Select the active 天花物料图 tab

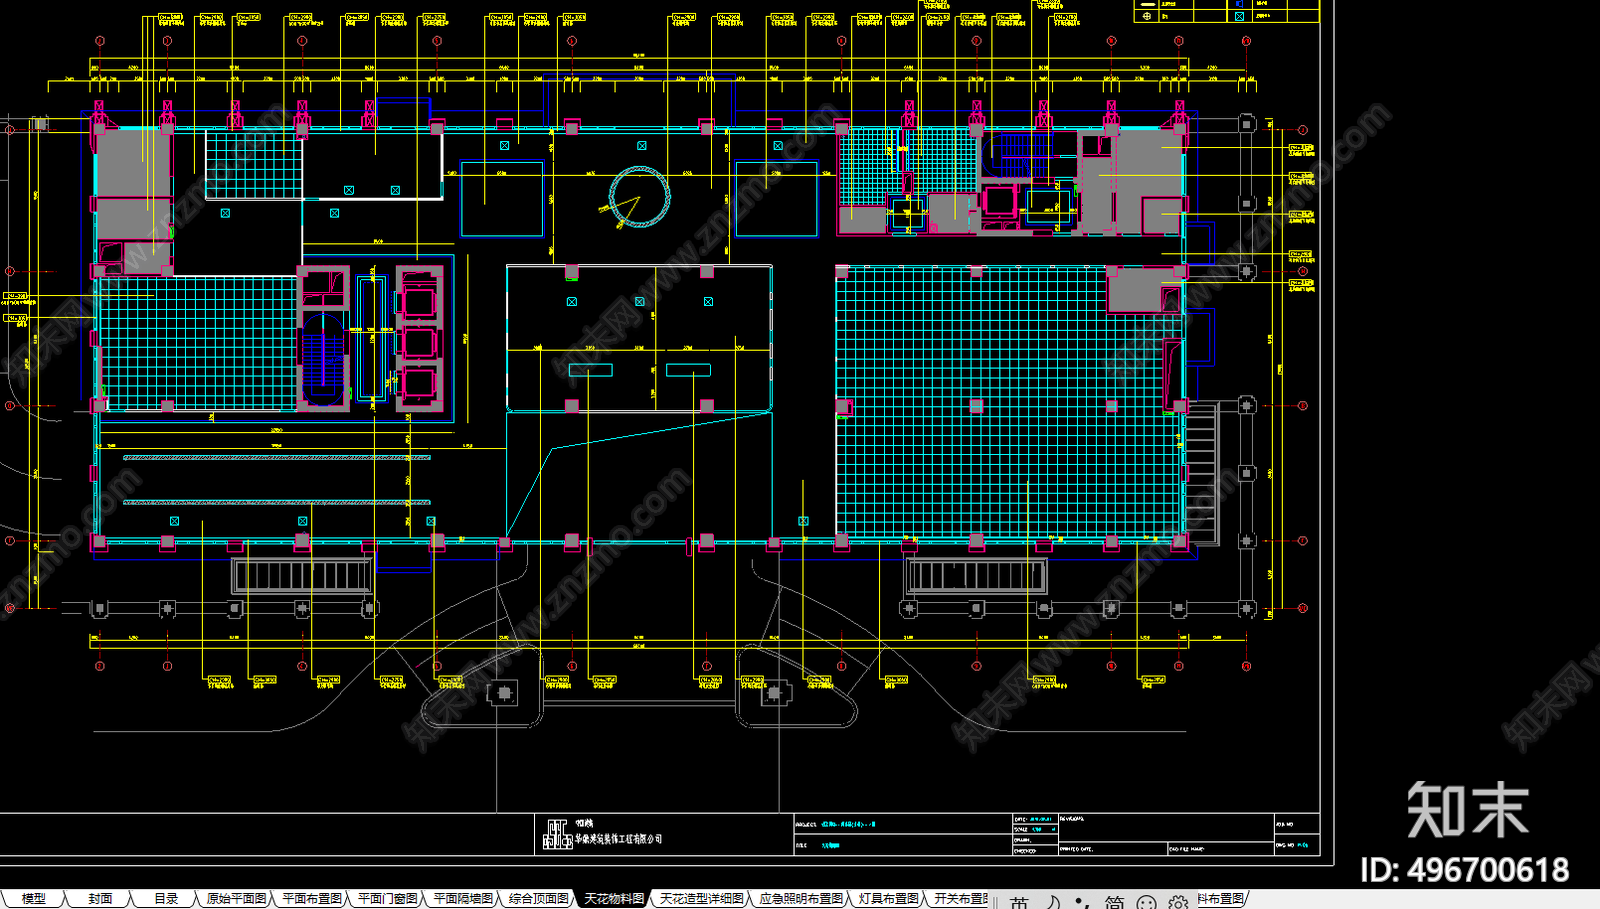click(614, 899)
